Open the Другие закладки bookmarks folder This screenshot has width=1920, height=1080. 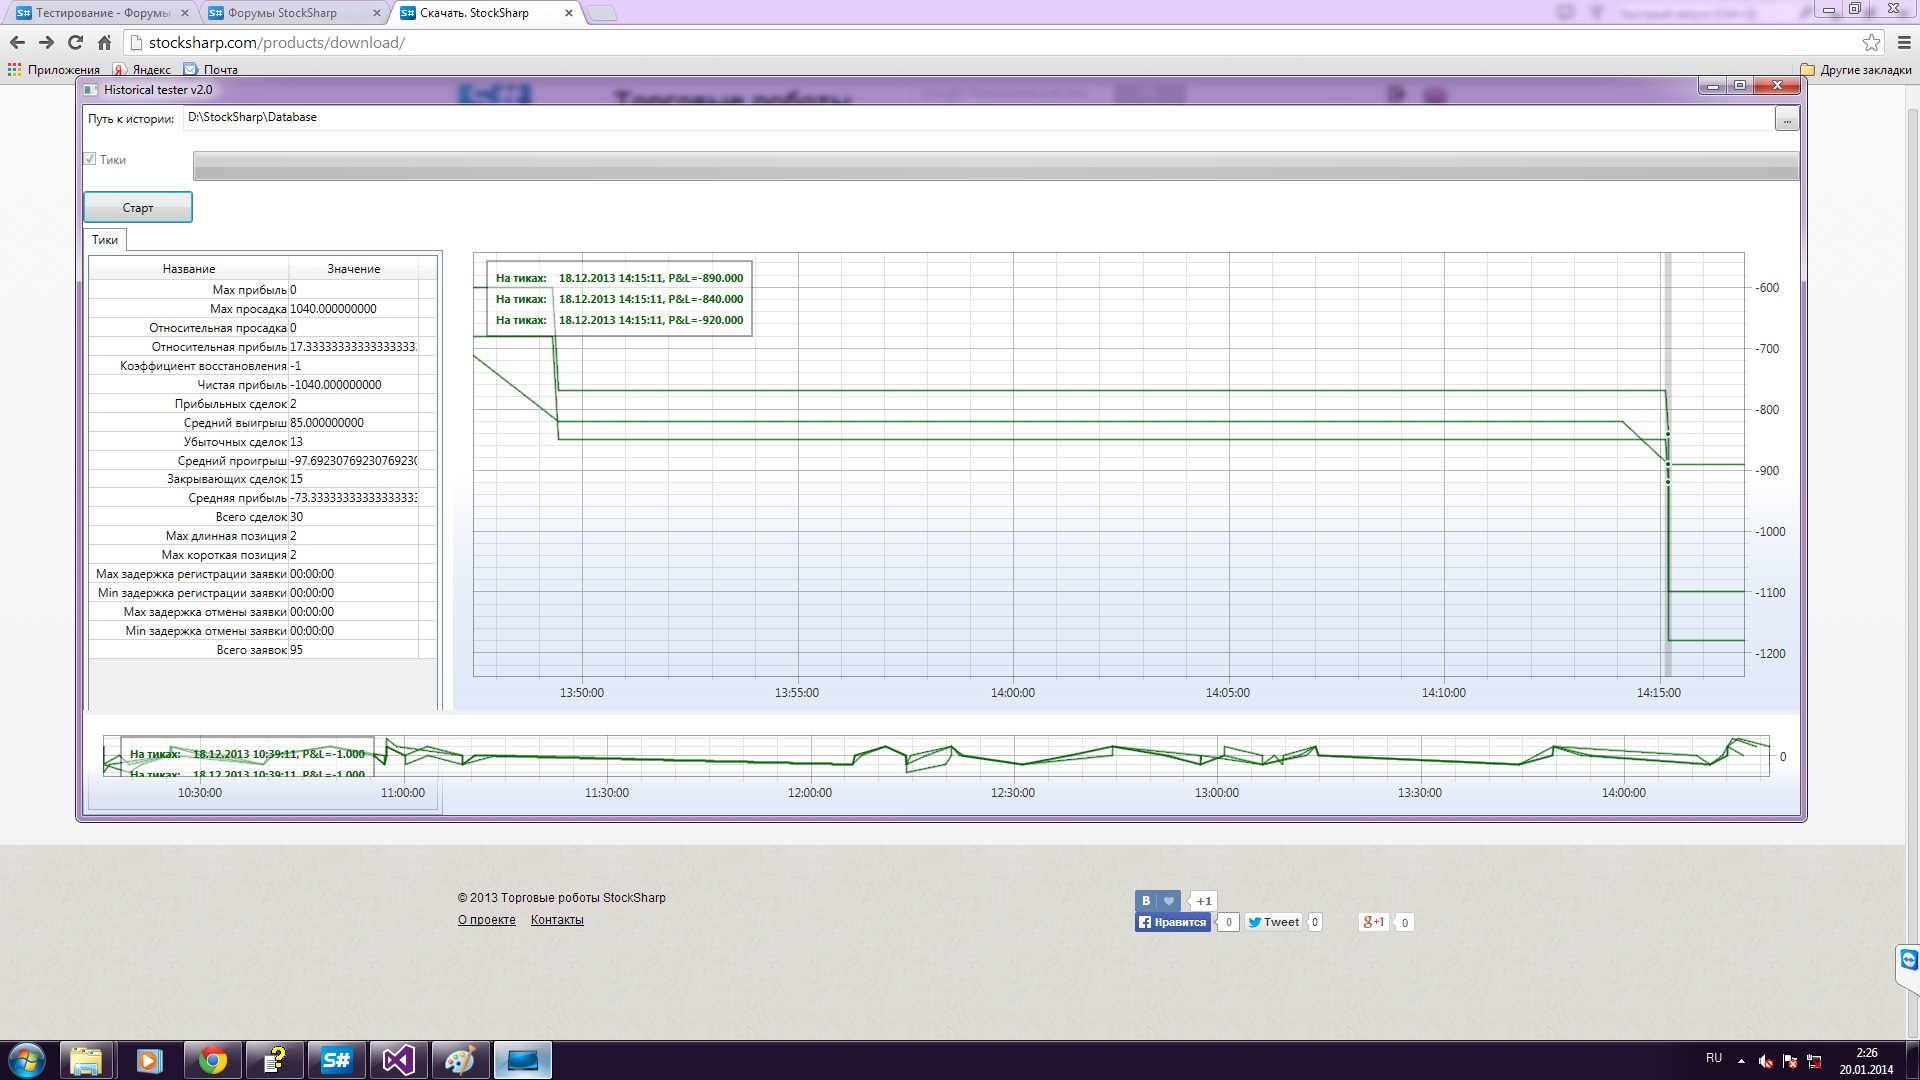1856,70
